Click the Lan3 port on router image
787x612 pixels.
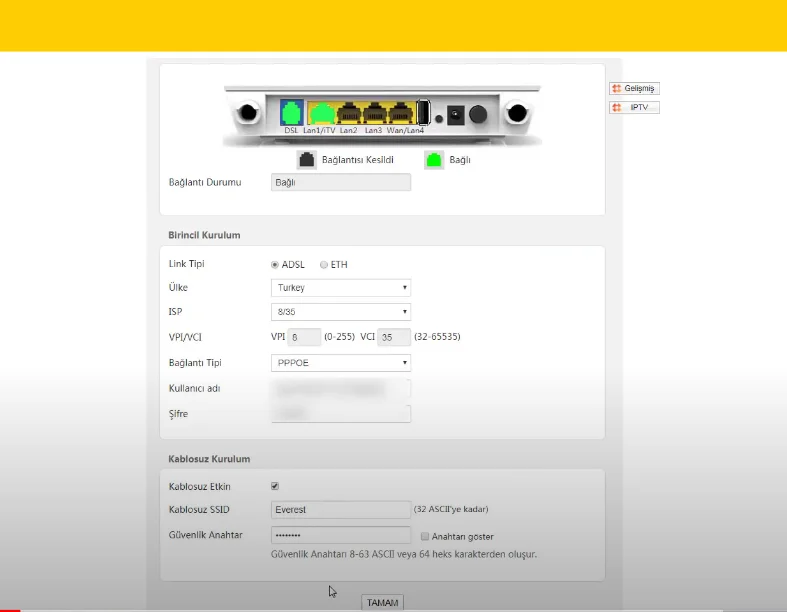click(x=374, y=113)
